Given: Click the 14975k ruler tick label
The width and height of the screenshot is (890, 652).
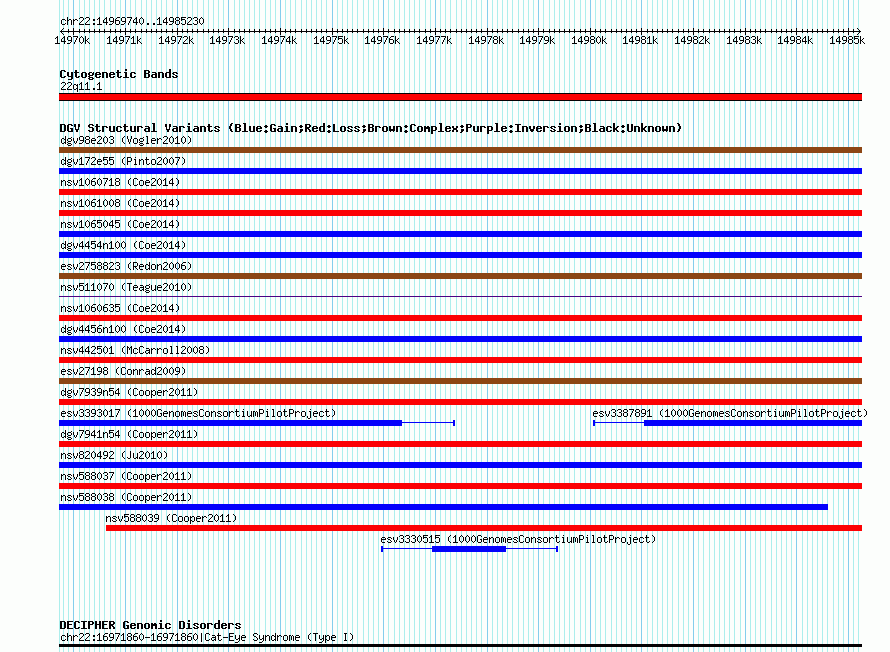Looking at the screenshot, I should pyautogui.click(x=331, y=40).
